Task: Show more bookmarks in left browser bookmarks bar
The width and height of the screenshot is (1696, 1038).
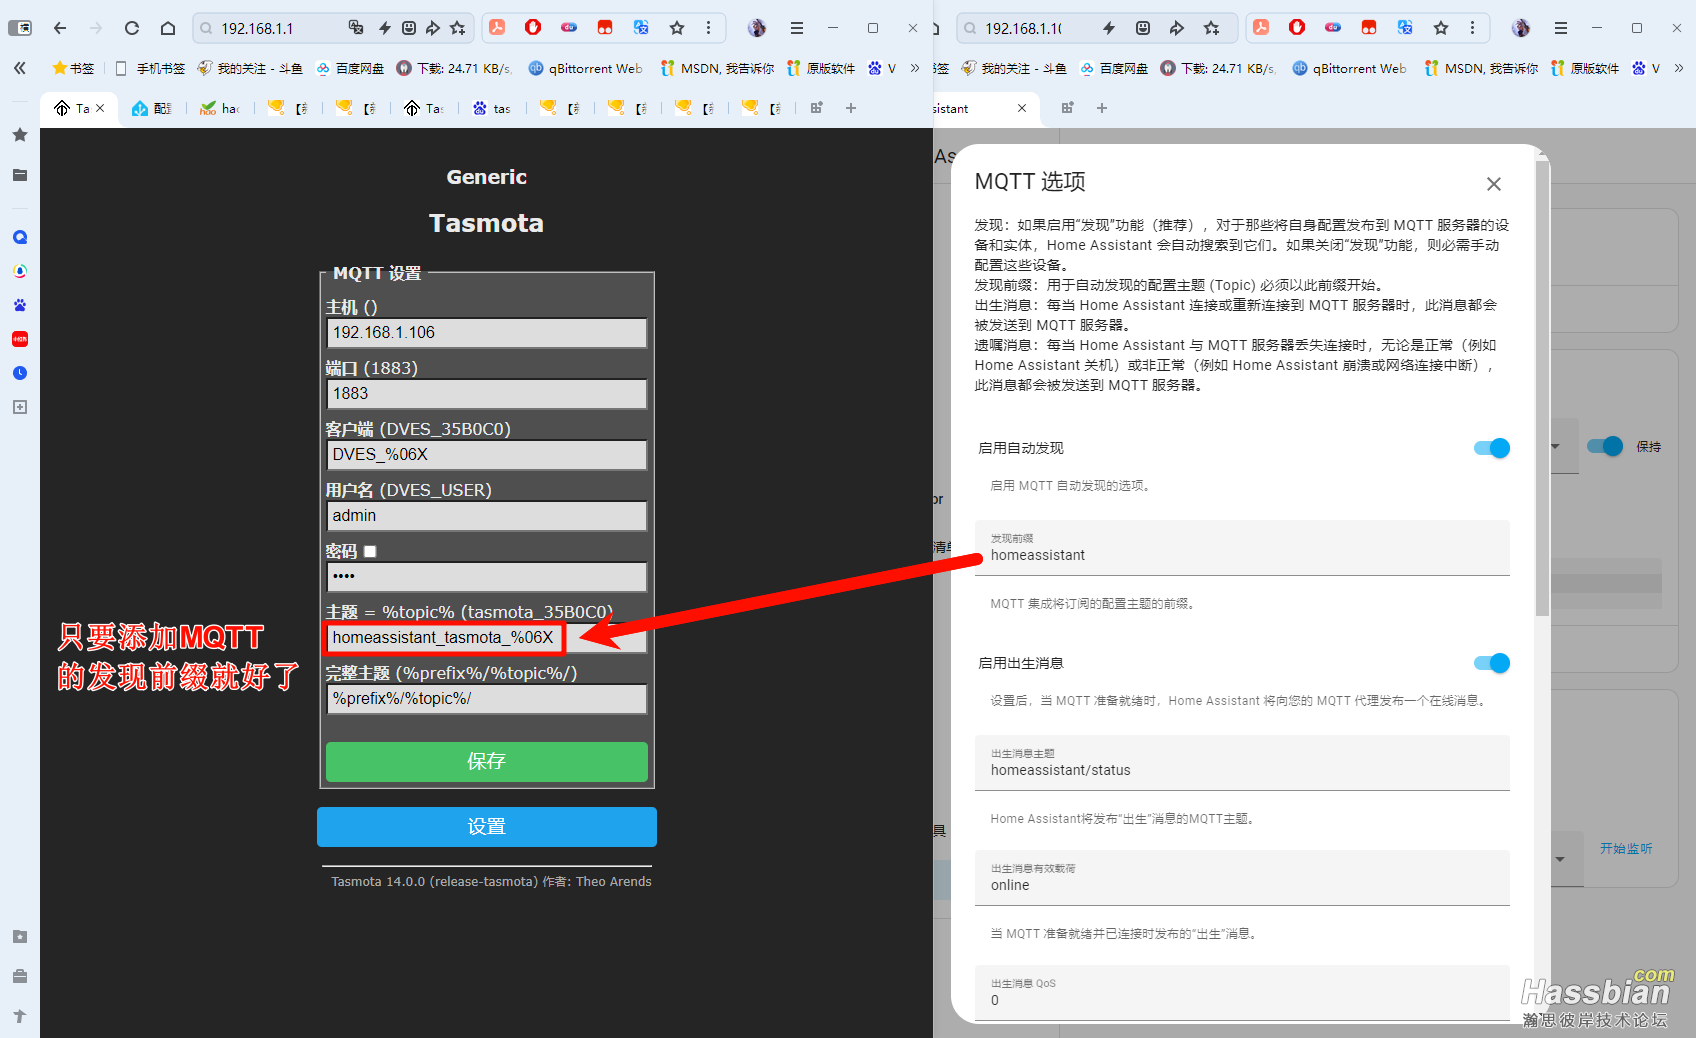Action: 915,68
